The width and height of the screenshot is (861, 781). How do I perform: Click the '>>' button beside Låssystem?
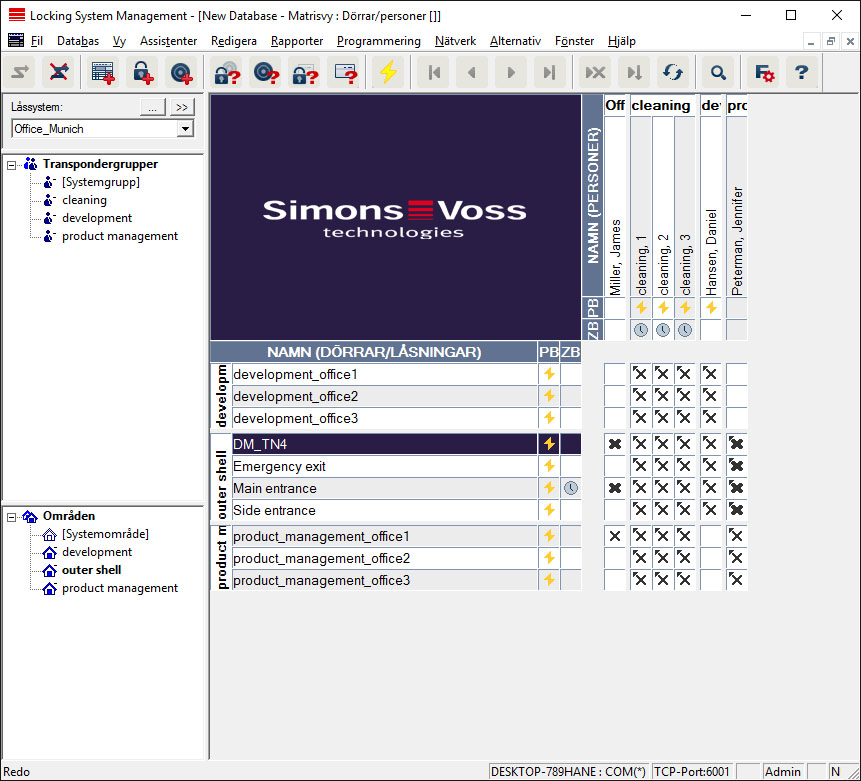pos(181,106)
